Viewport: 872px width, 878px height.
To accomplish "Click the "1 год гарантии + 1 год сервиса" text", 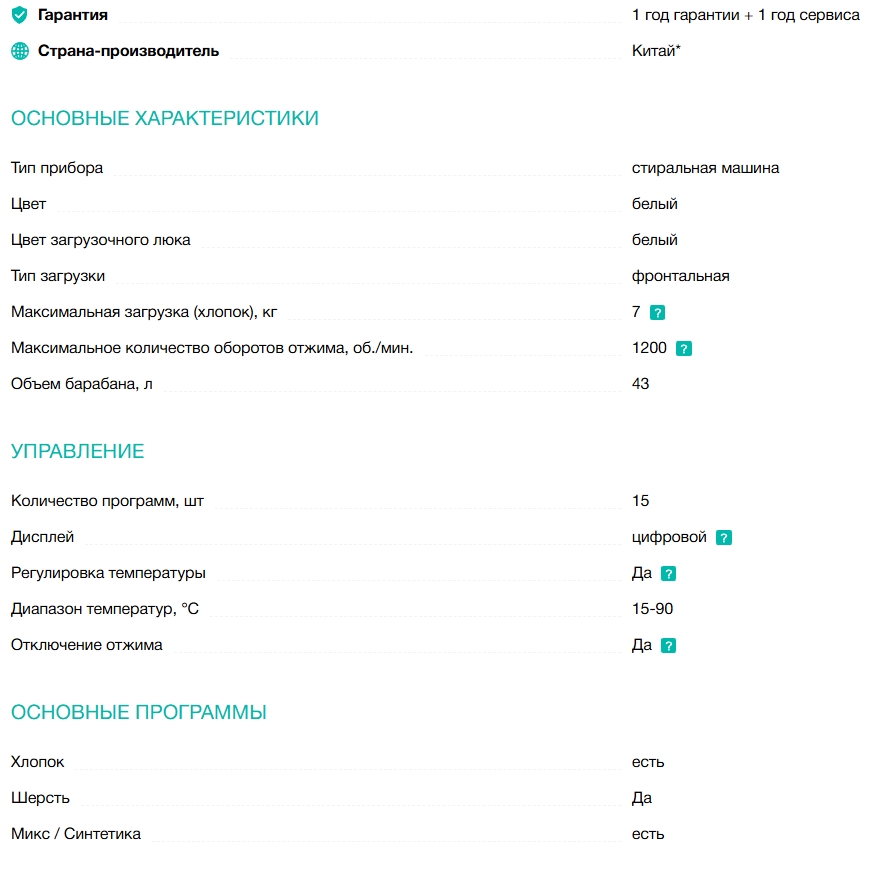I will point(746,15).
